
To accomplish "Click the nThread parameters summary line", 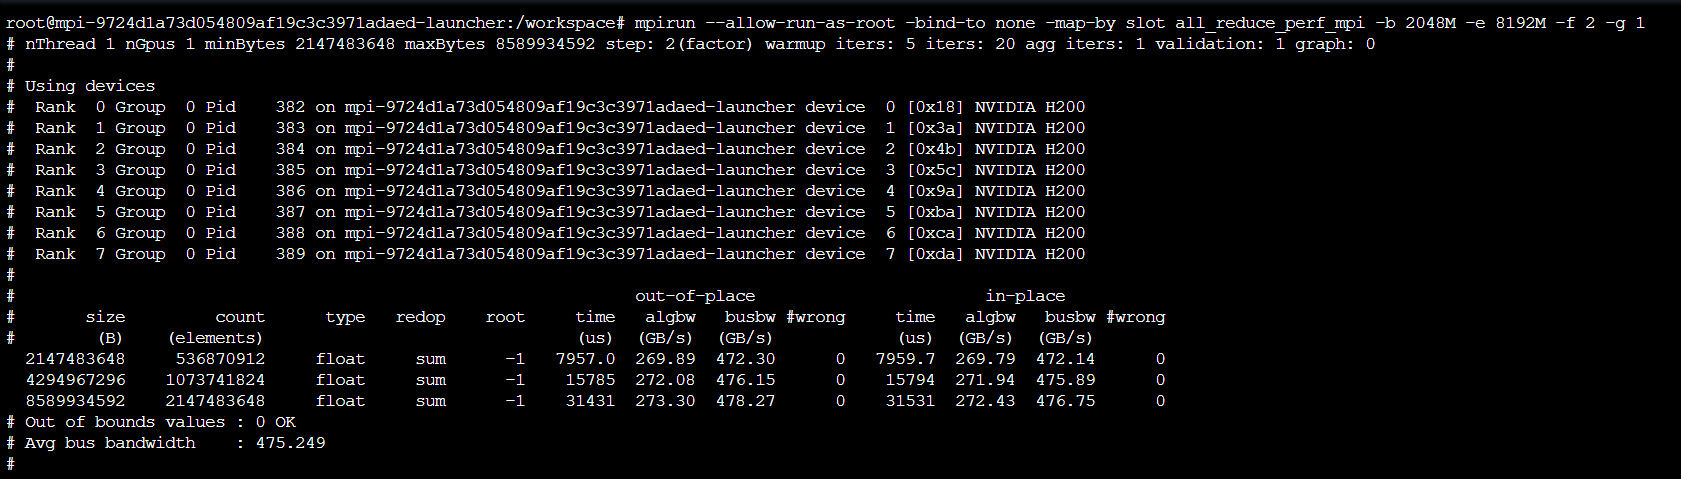I will coord(690,44).
